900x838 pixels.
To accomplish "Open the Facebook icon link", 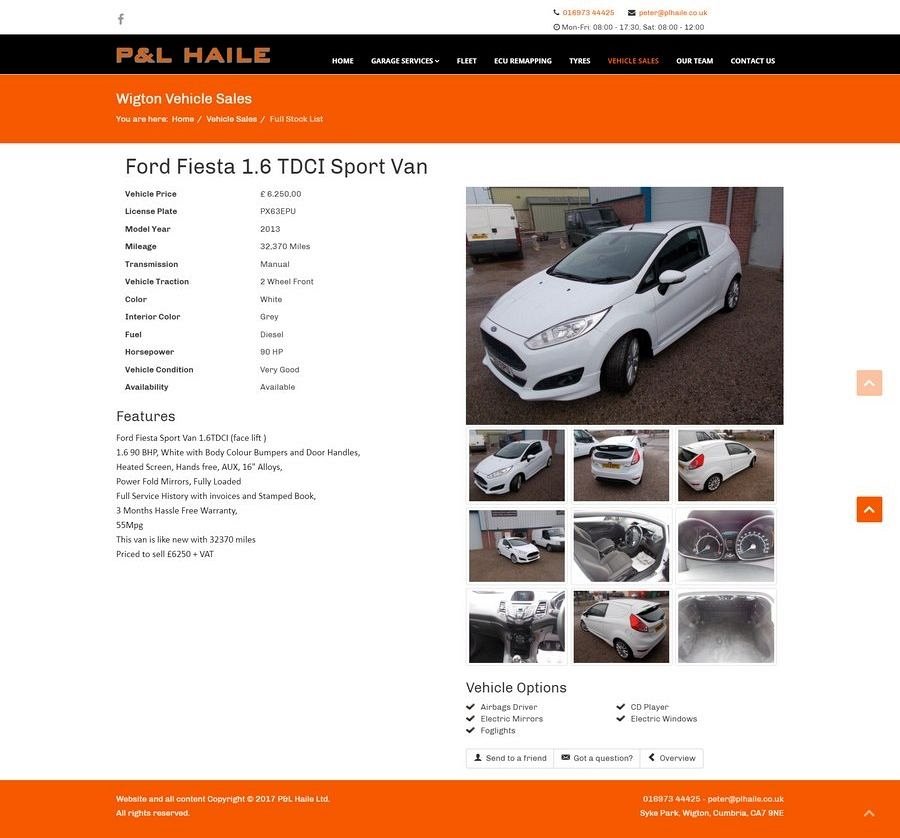I will pyautogui.click(x=121, y=19).
